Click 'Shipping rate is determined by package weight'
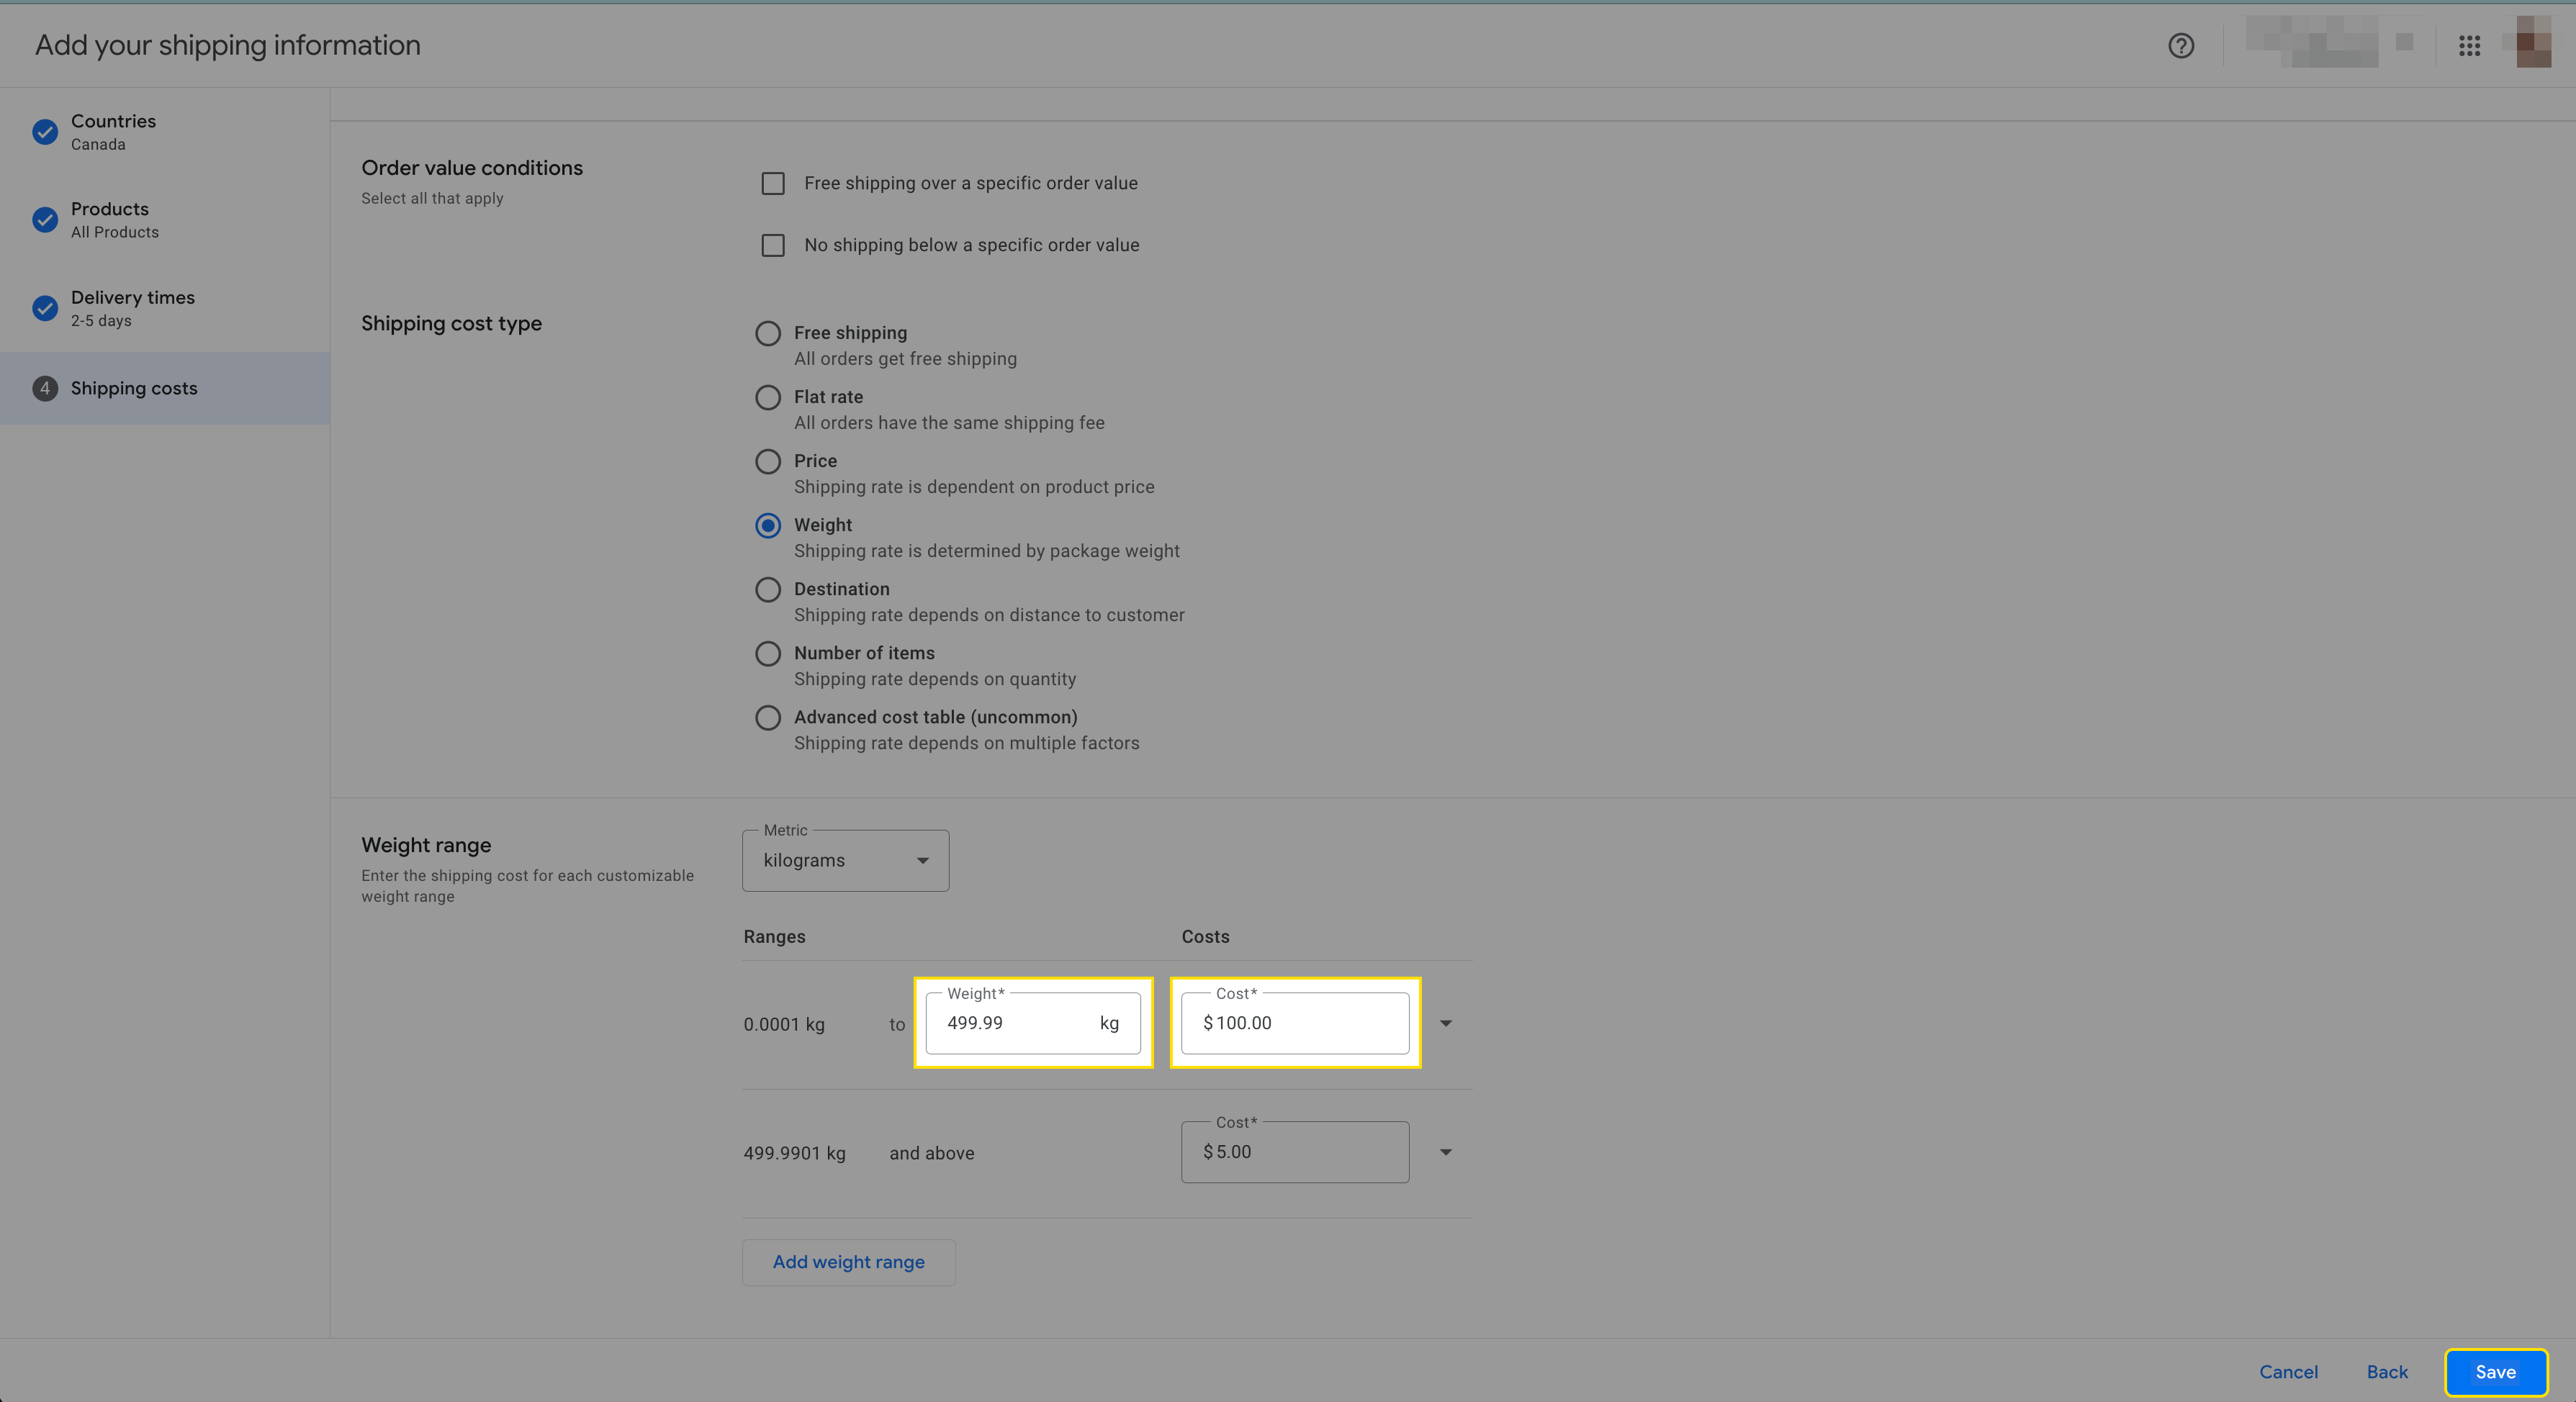Viewport: 2576px width, 1402px height. tap(986, 551)
